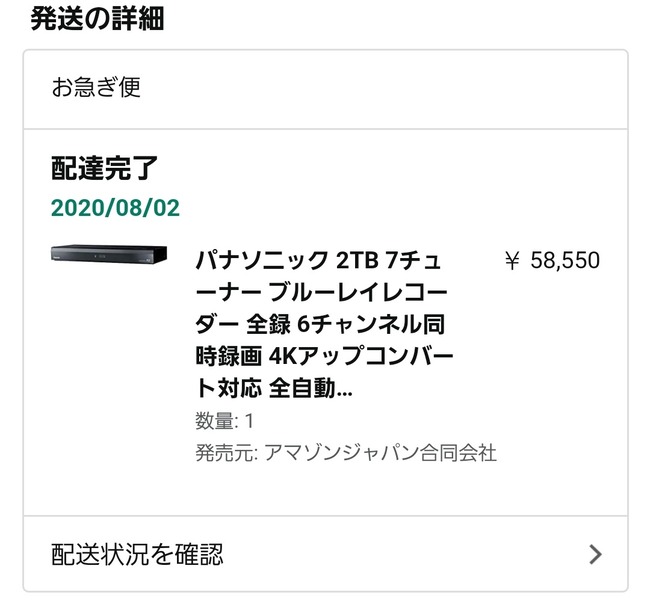Select the 配達完了 status heading
650x610 pixels.
click(x=104, y=168)
